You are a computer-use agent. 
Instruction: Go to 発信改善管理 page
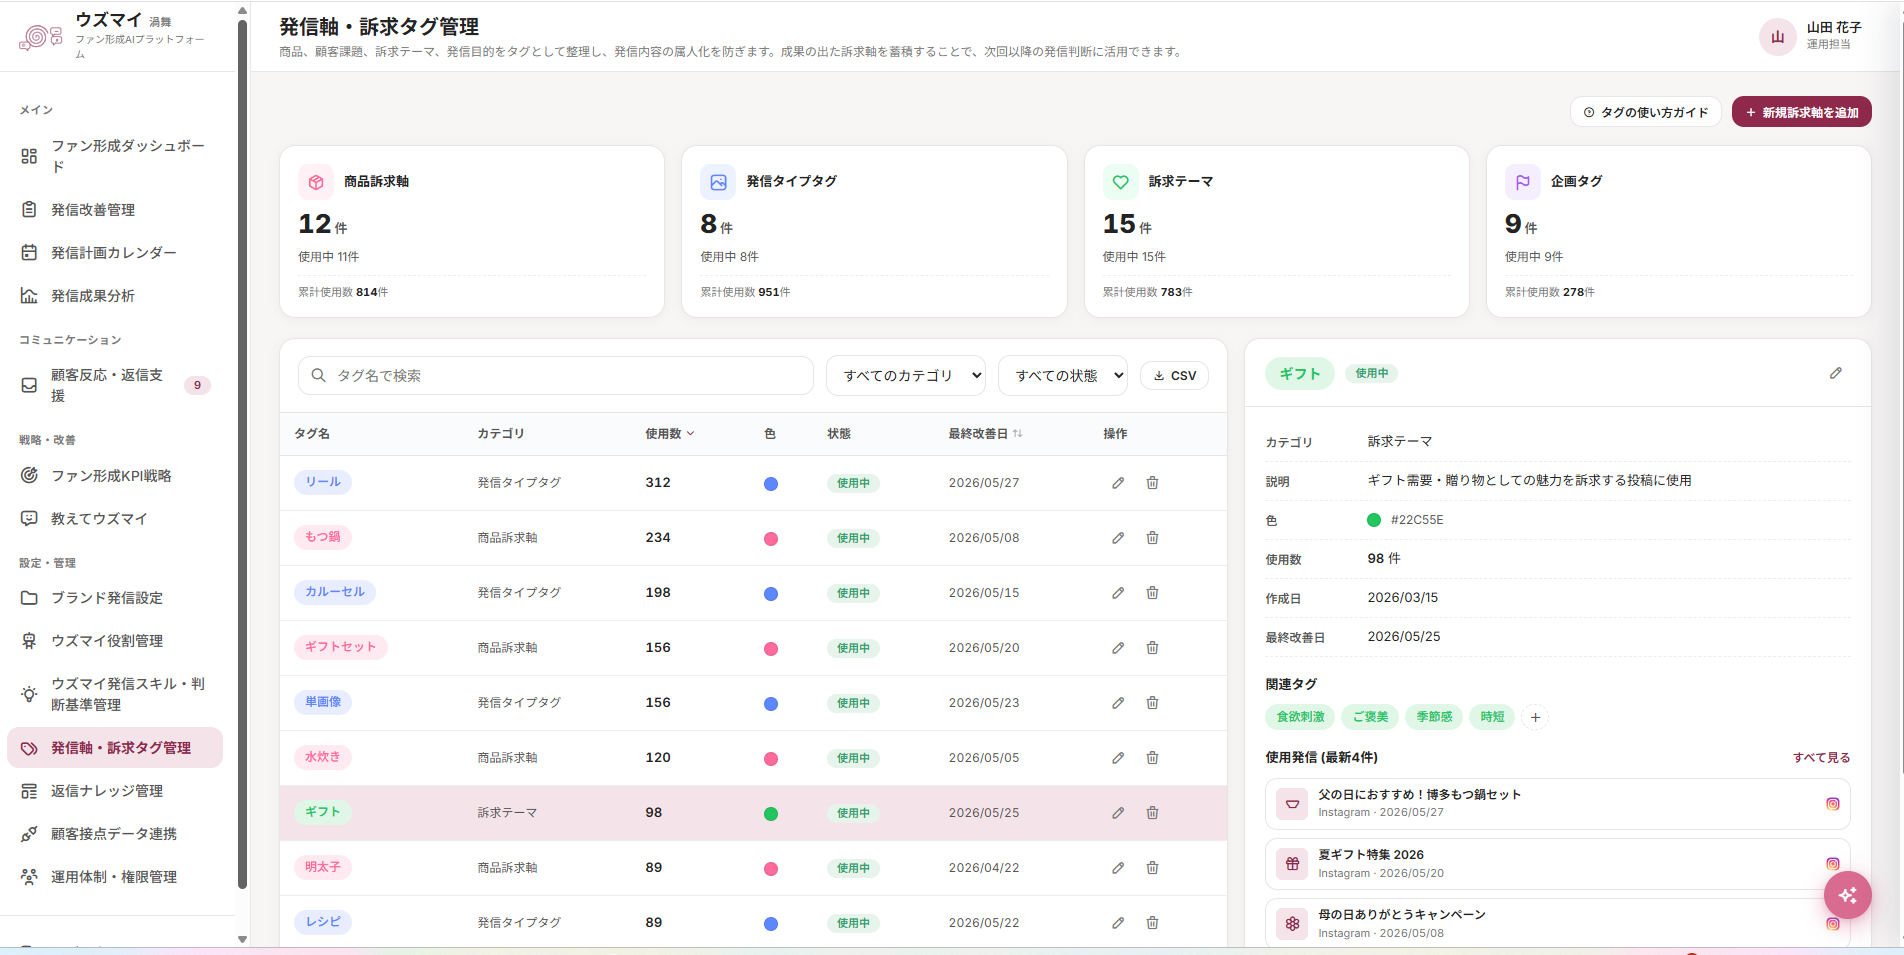115,210
